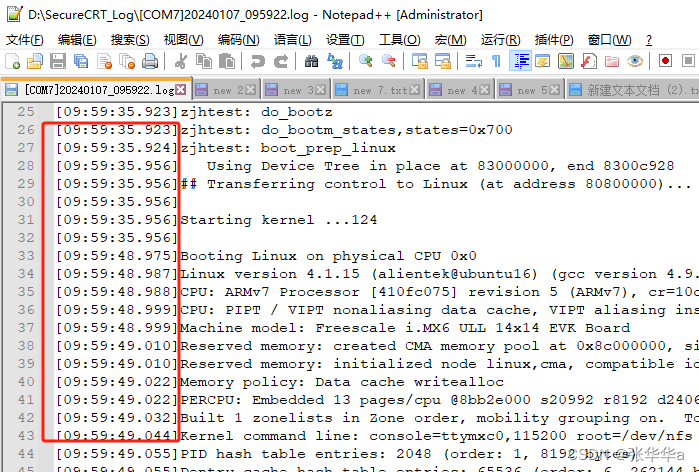Screen dimensions: 699x472
Task: Cut selection with the scissors icon
Action: click(x=181, y=61)
